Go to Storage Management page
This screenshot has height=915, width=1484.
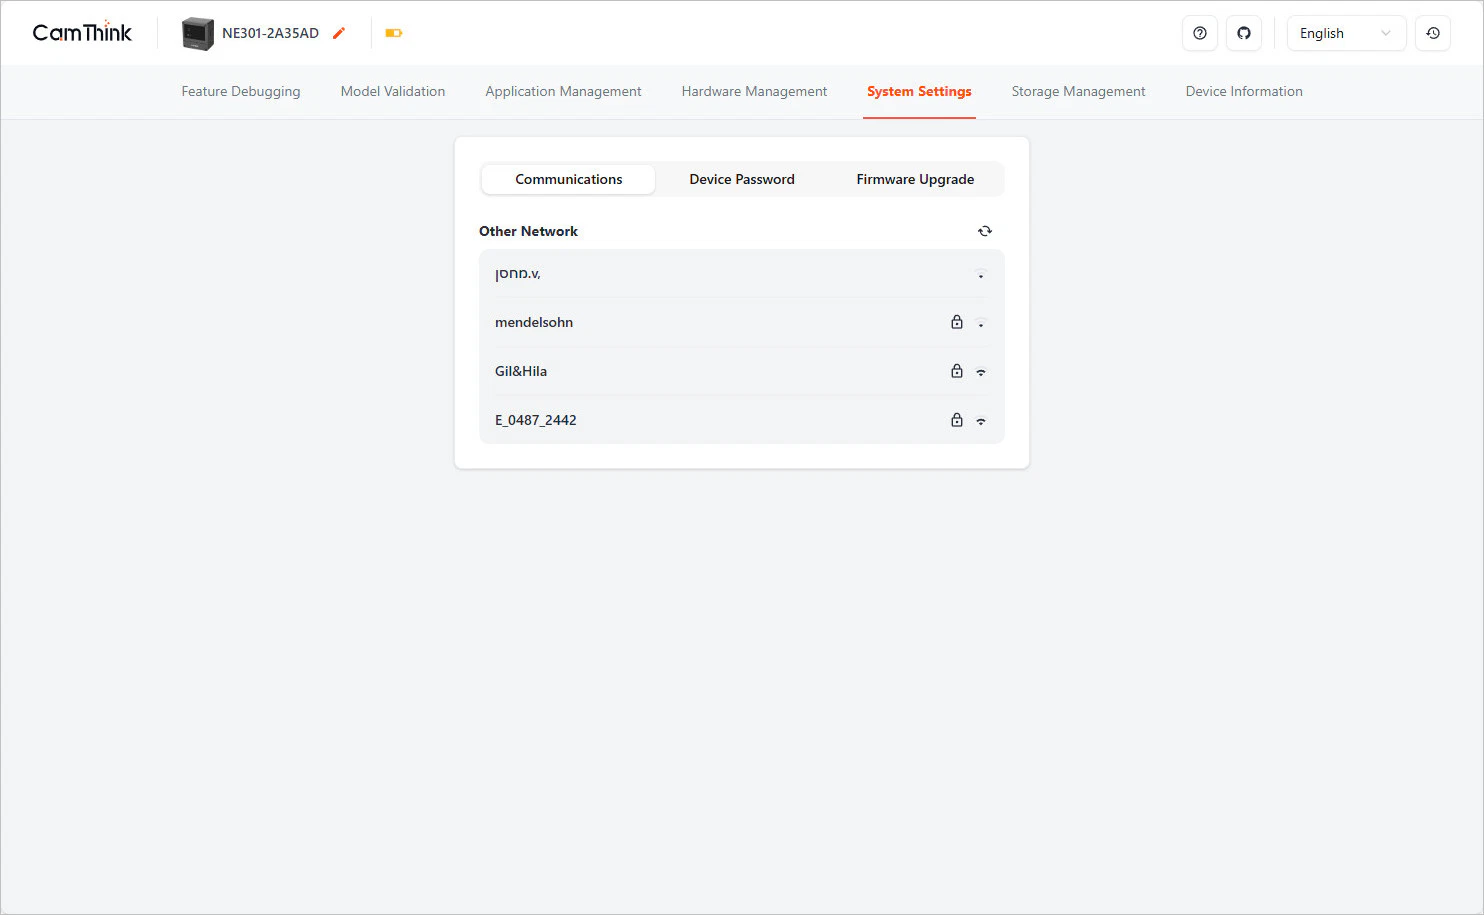click(x=1078, y=91)
